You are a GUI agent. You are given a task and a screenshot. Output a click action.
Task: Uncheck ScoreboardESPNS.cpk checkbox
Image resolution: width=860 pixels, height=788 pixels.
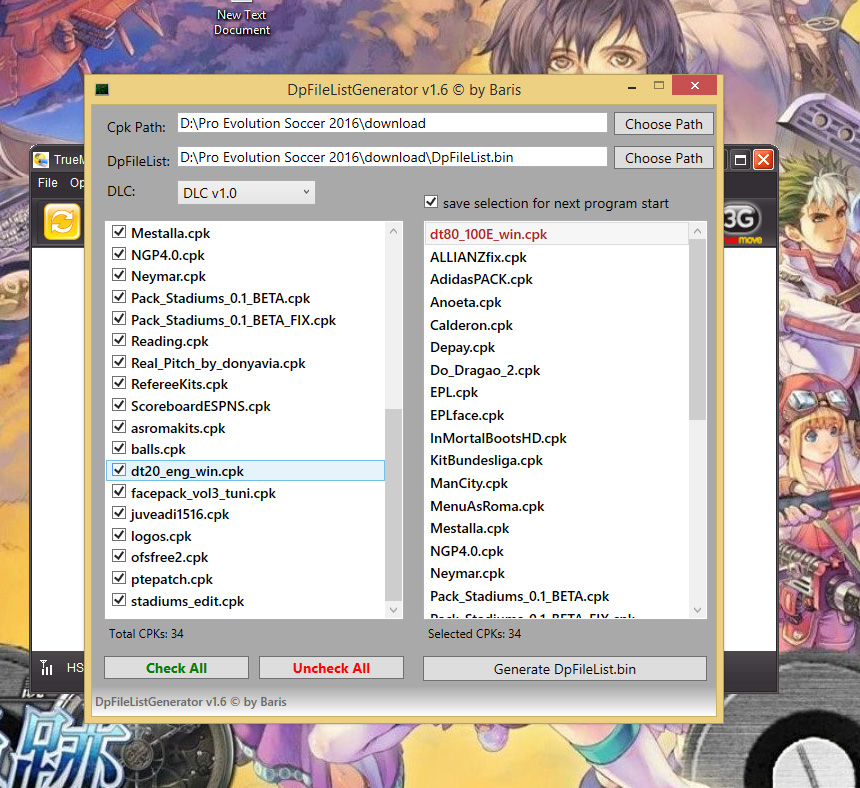[118, 405]
